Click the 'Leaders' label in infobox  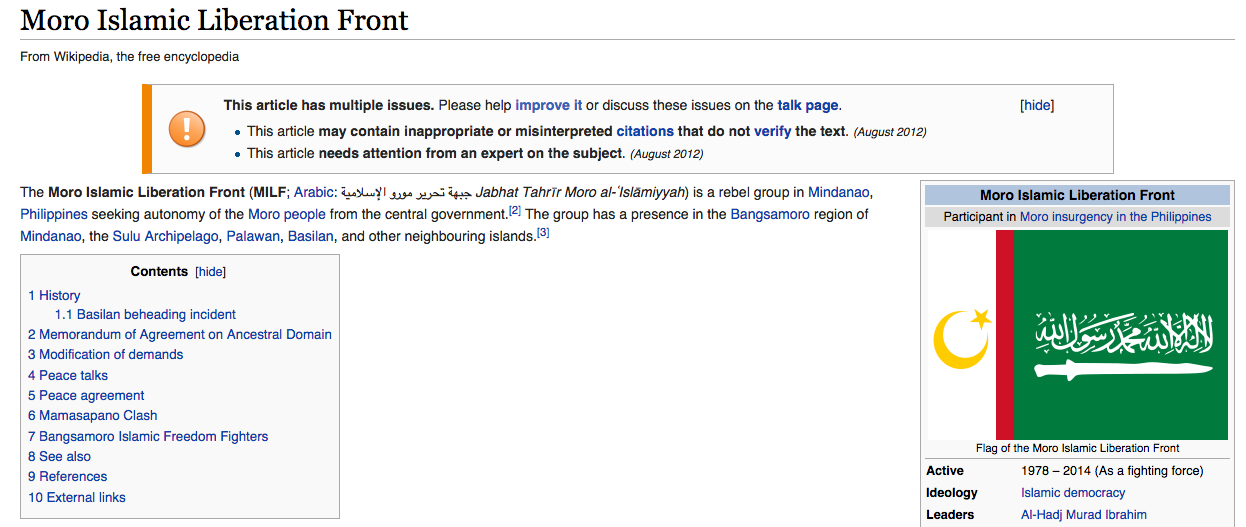tap(950, 514)
